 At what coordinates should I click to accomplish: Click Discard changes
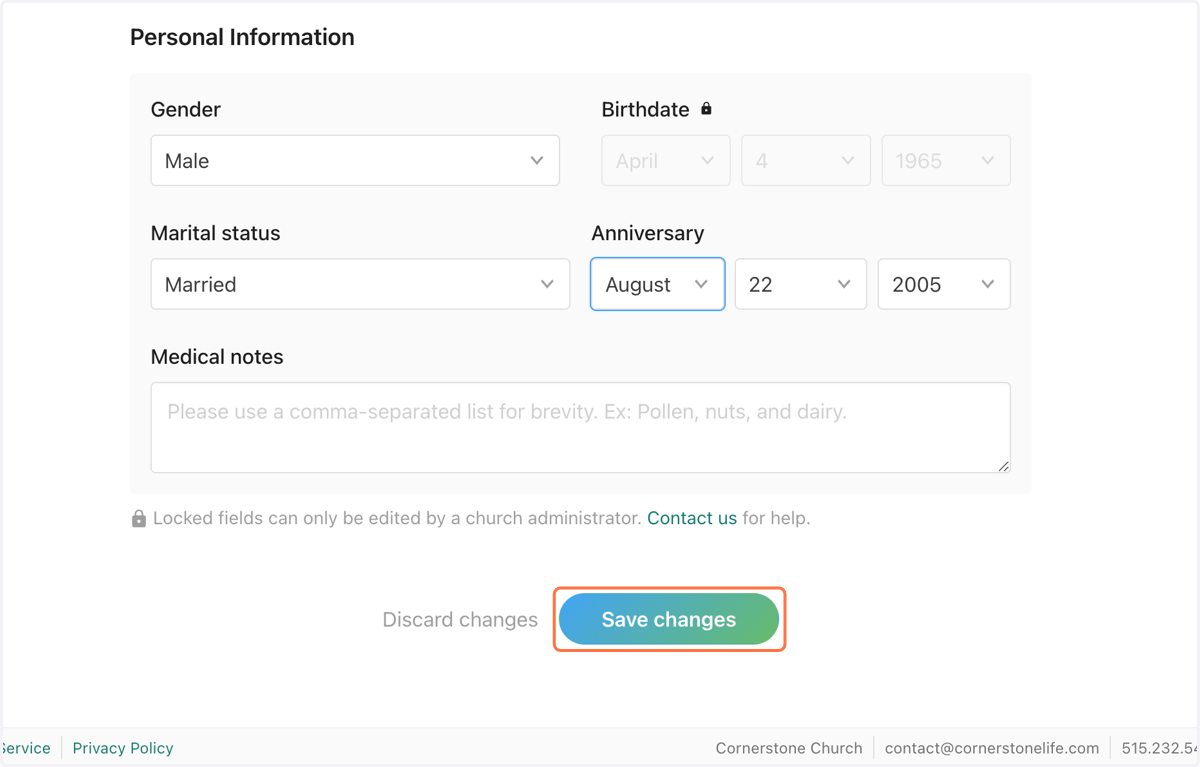tap(460, 619)
